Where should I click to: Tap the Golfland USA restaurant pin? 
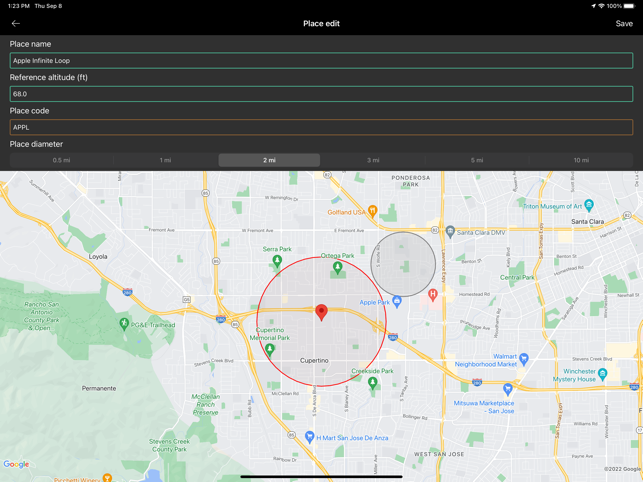(x=372, y=211)
